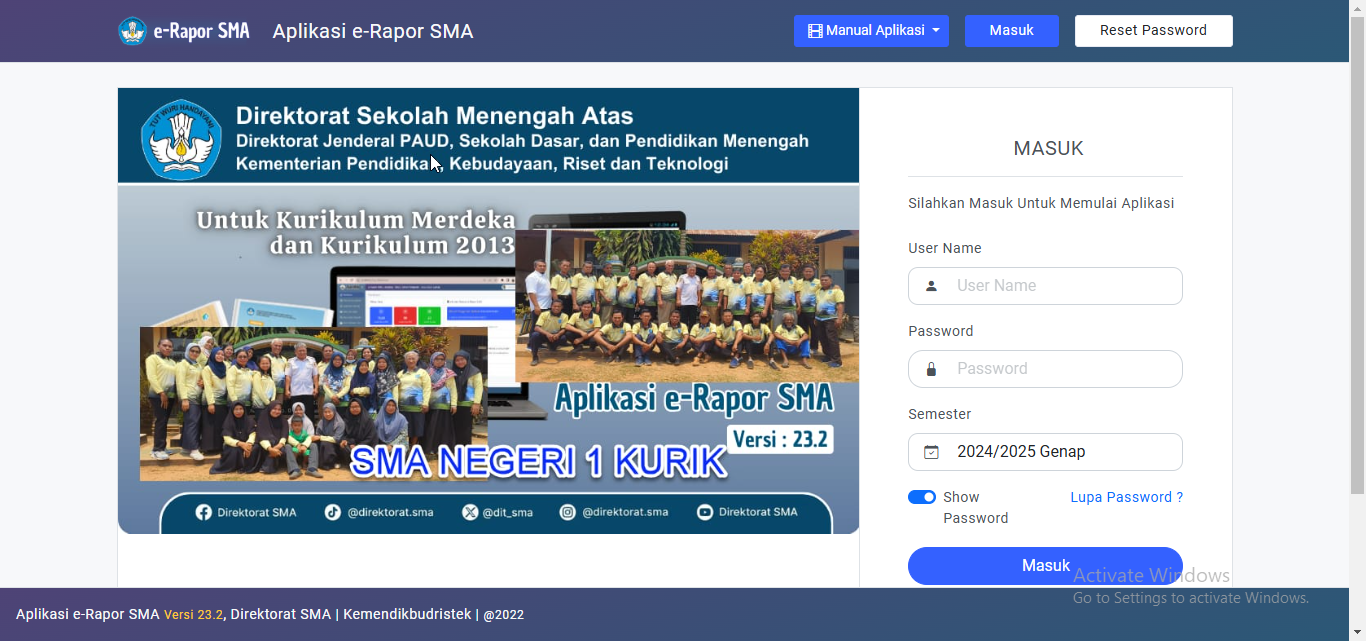The width and height of the screenshot is (1366, 641).
Task: Focus the User Name input field
Action: 1045,286
